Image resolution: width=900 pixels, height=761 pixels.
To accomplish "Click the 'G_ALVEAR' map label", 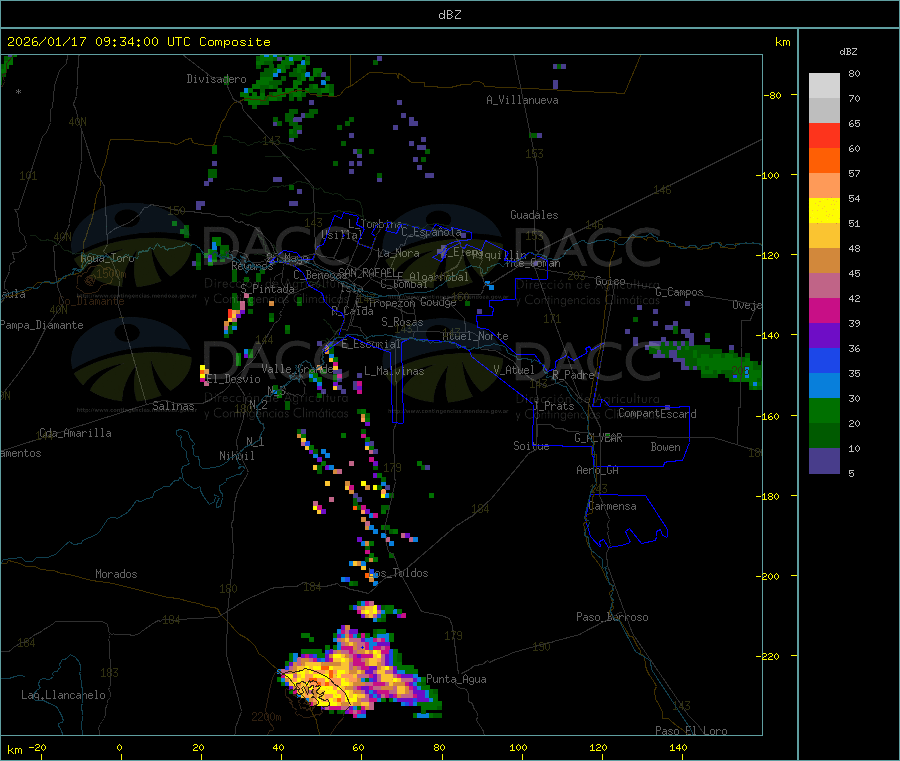I will [598, 438].
